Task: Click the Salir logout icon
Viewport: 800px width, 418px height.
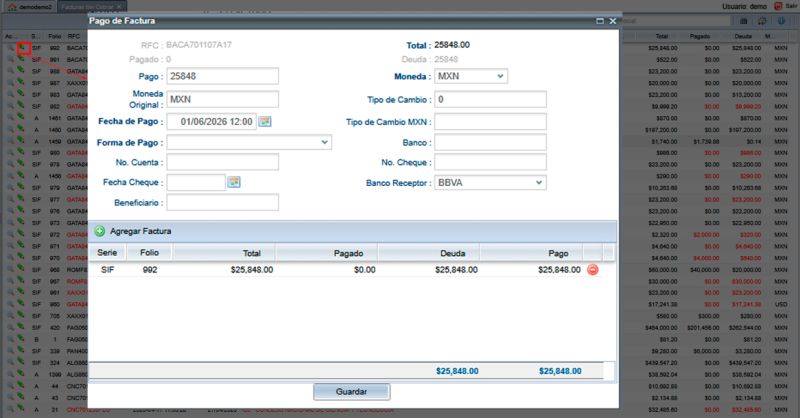Action: click(x=778, y=6)
